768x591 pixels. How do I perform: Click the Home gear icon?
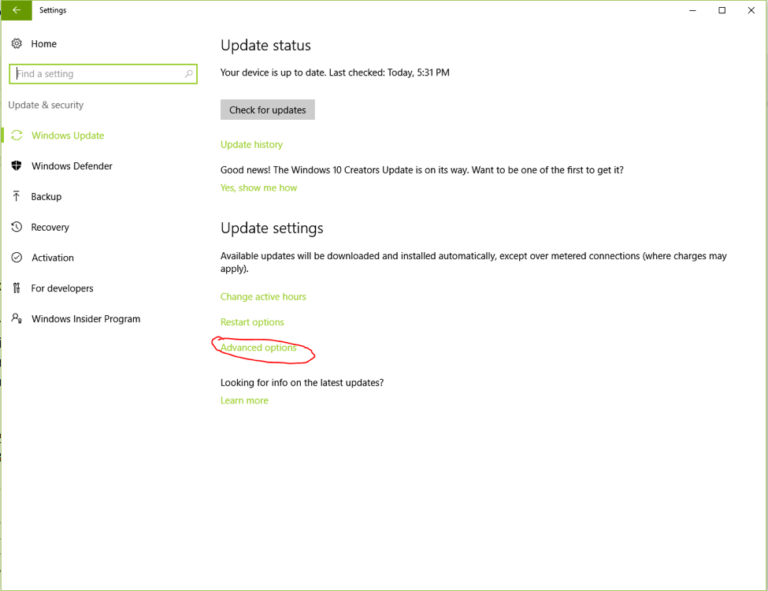(x=17, y=44)
